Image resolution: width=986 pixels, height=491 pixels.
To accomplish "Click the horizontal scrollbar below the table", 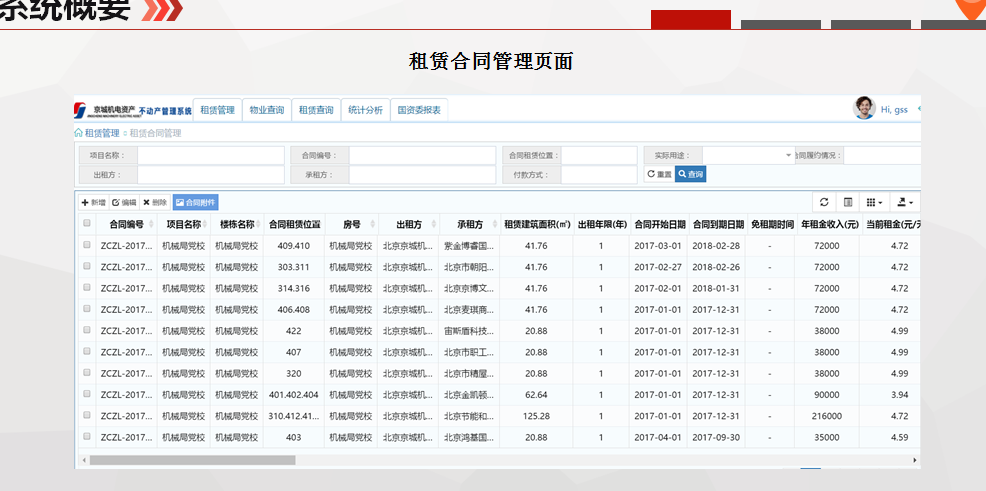I will click(x=192, y=460).
